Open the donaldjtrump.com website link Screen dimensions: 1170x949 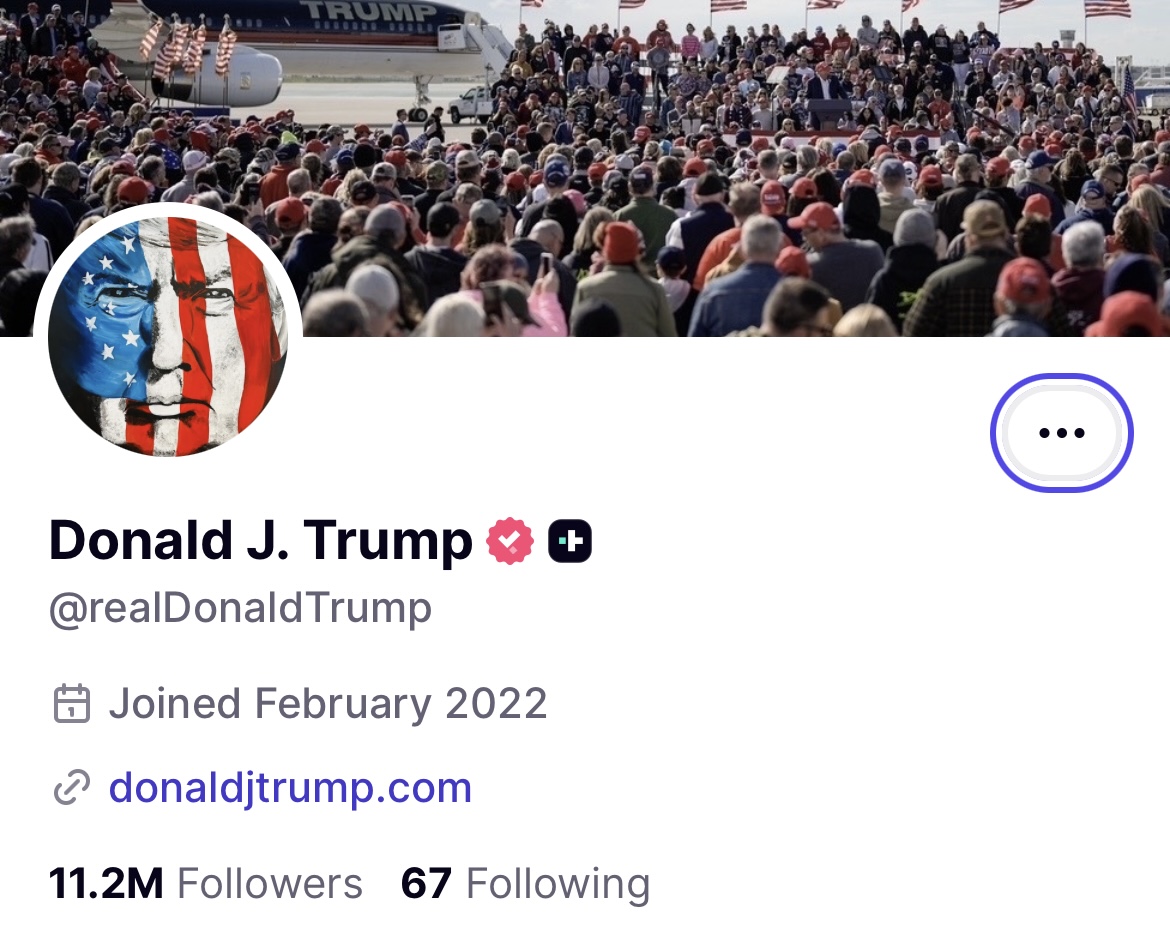click(x=290, y=788)
